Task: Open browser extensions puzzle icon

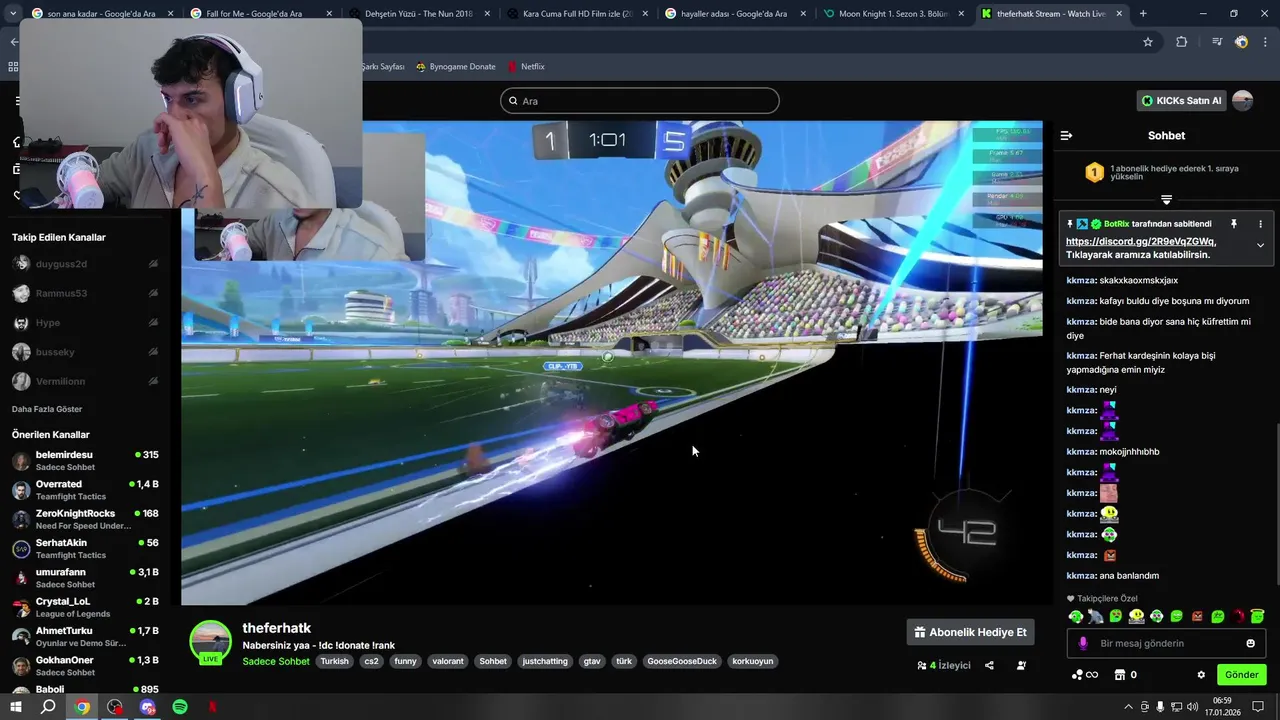Action: [1181, 42]
